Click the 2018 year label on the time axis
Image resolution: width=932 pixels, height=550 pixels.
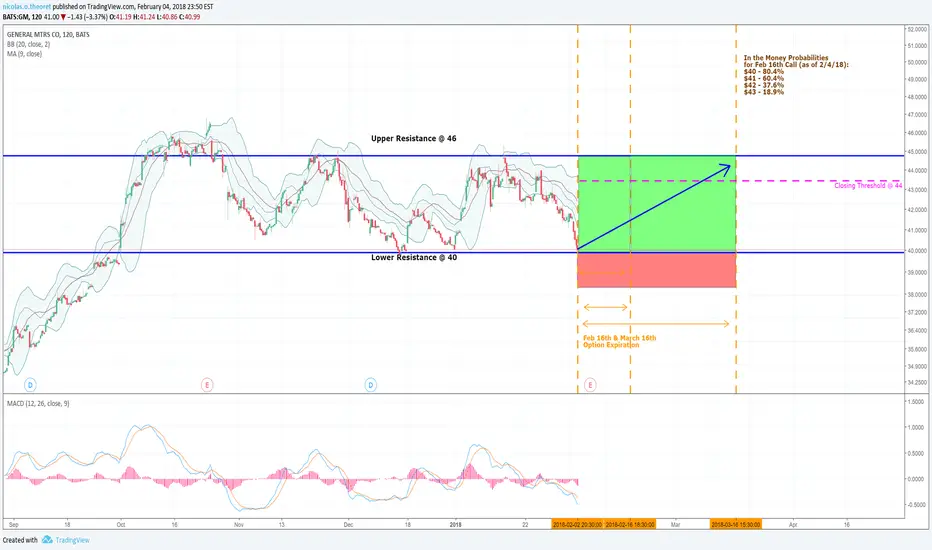[456, 524]
